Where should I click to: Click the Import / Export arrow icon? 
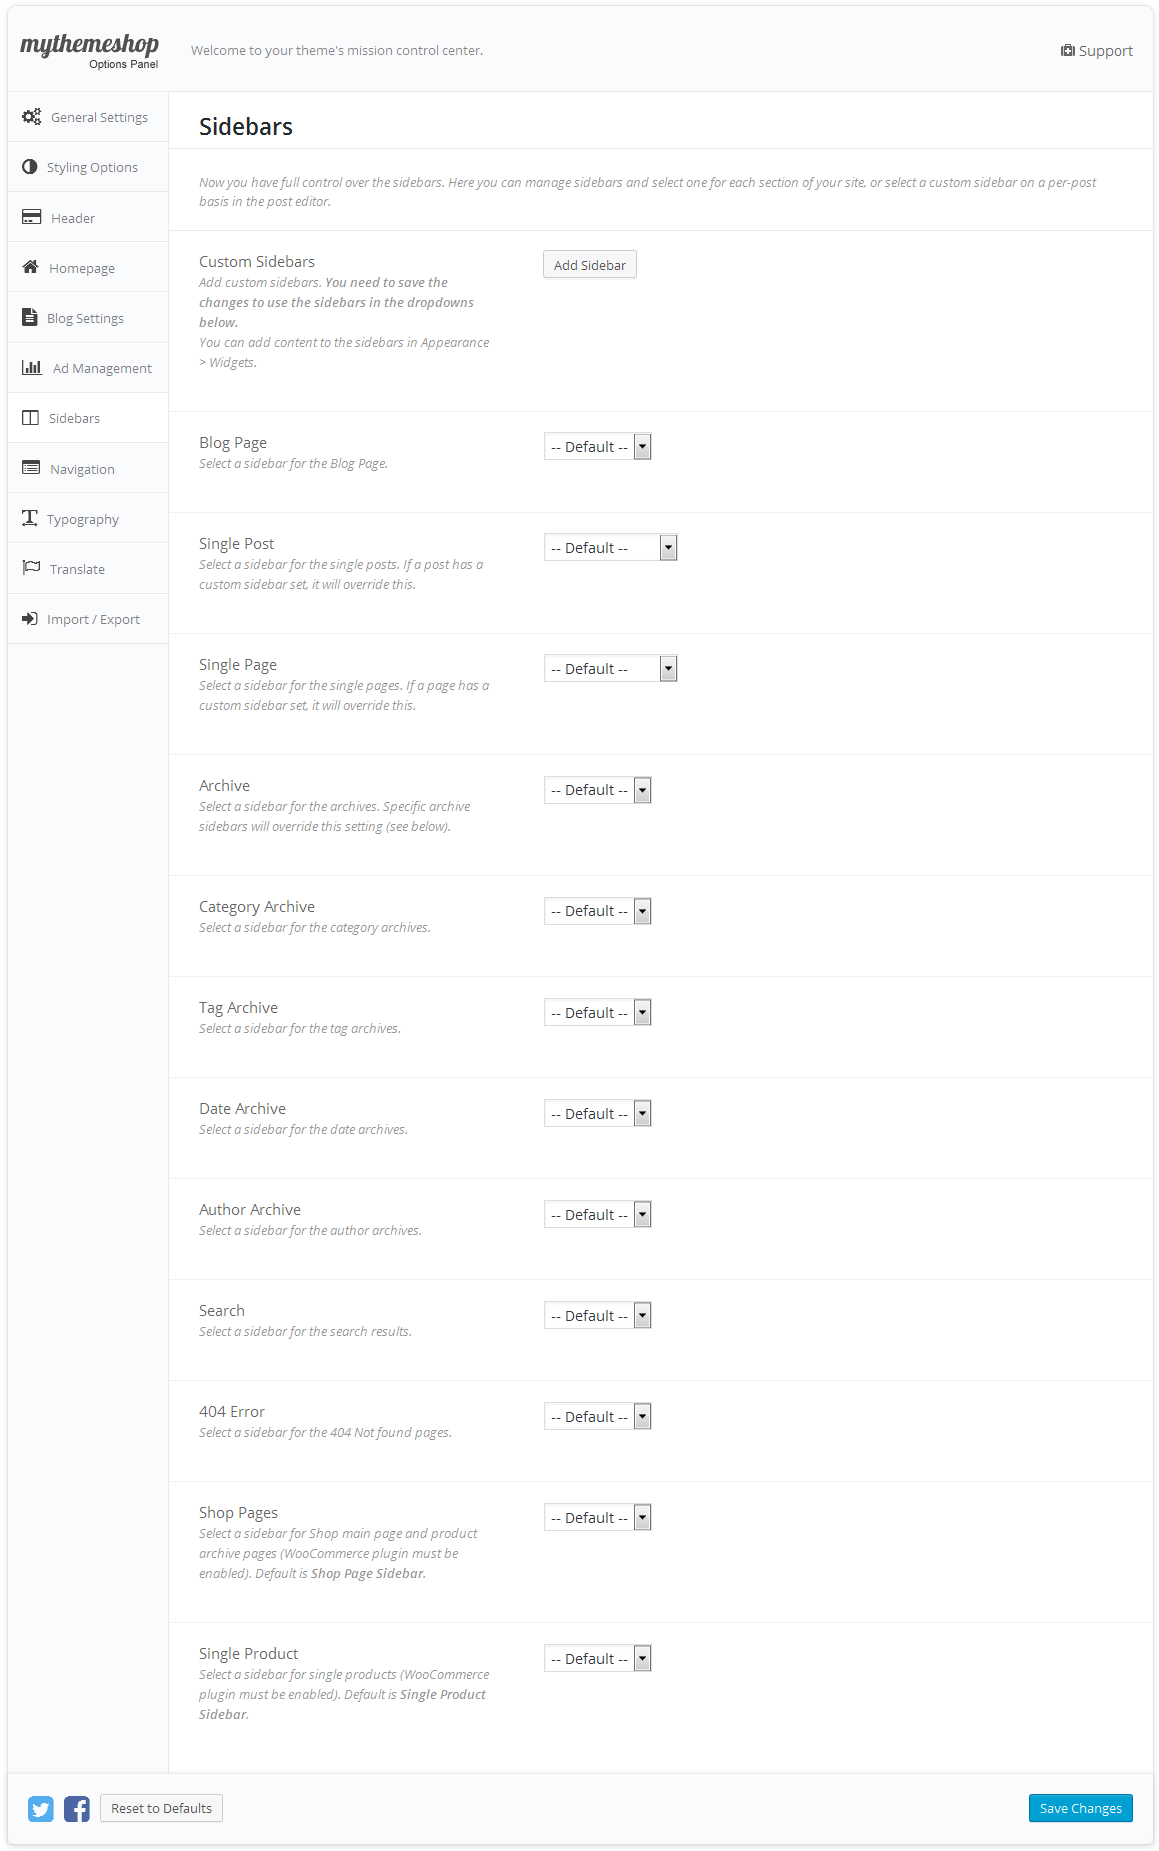point(30,618)
